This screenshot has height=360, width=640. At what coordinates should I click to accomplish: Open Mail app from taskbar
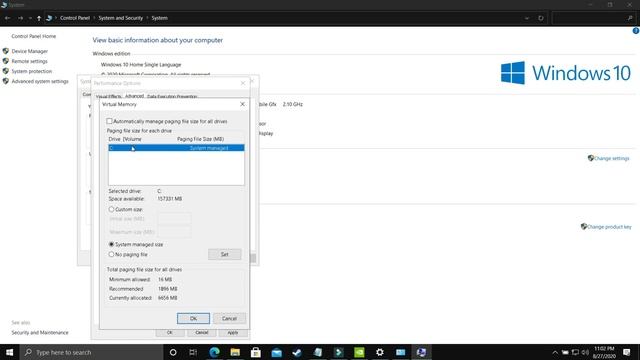pos(276,352)
